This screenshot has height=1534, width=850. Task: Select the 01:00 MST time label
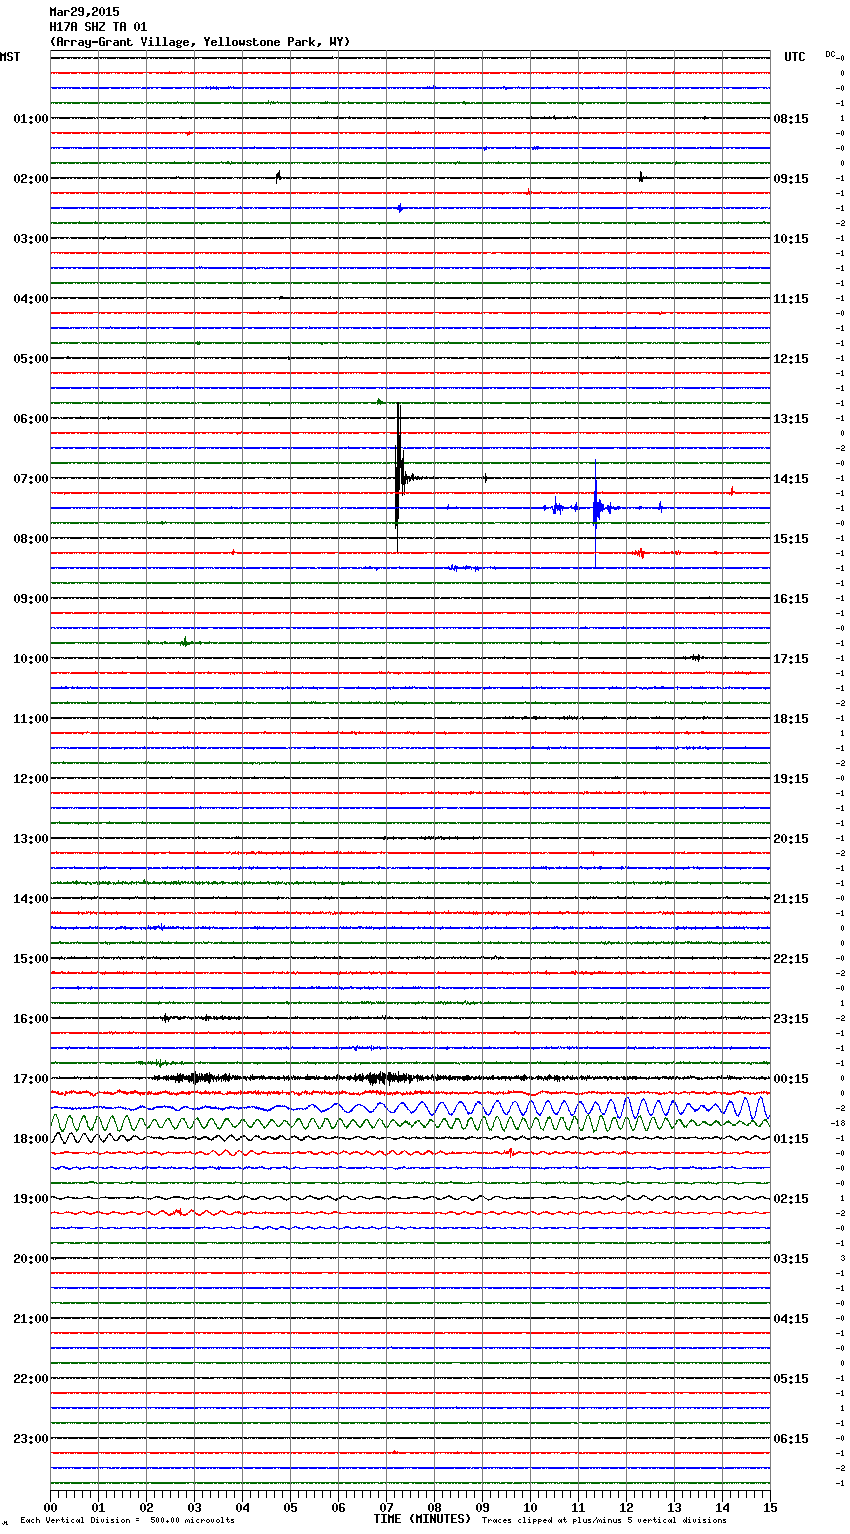click(30, 119)
